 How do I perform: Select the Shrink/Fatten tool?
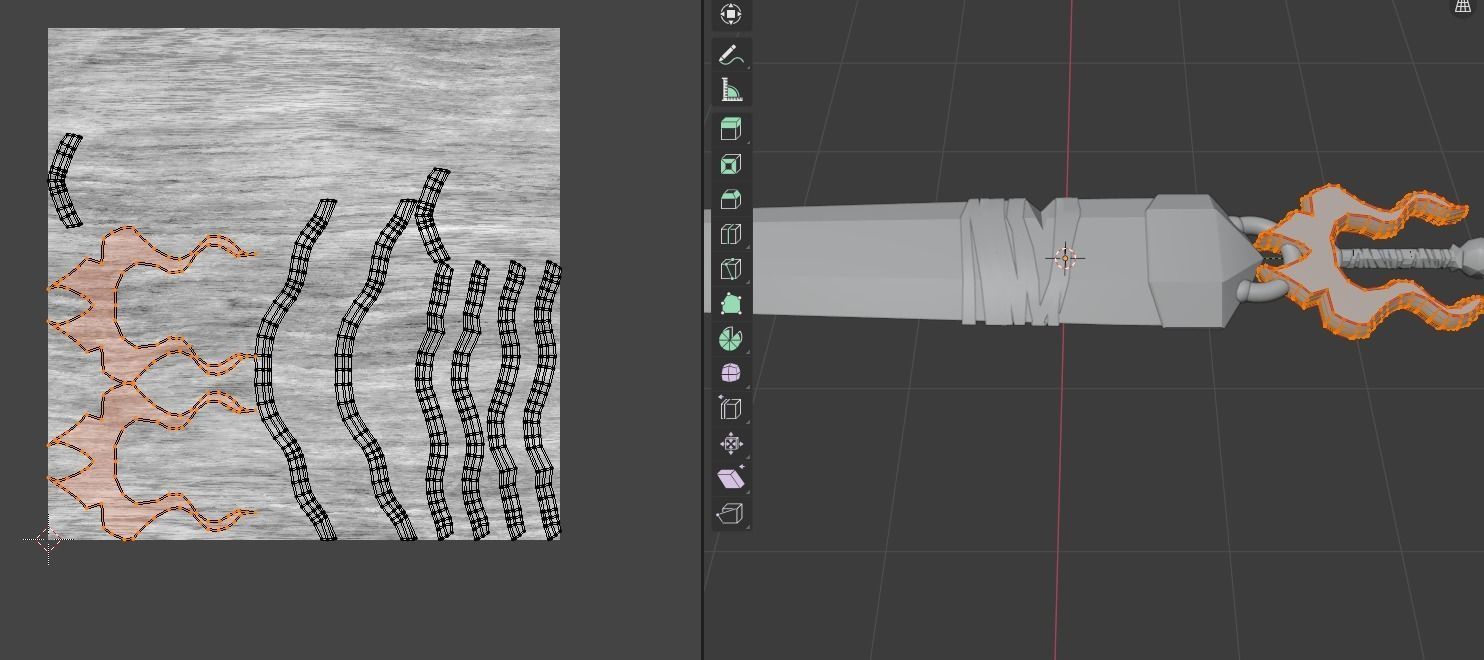point(731,443)
